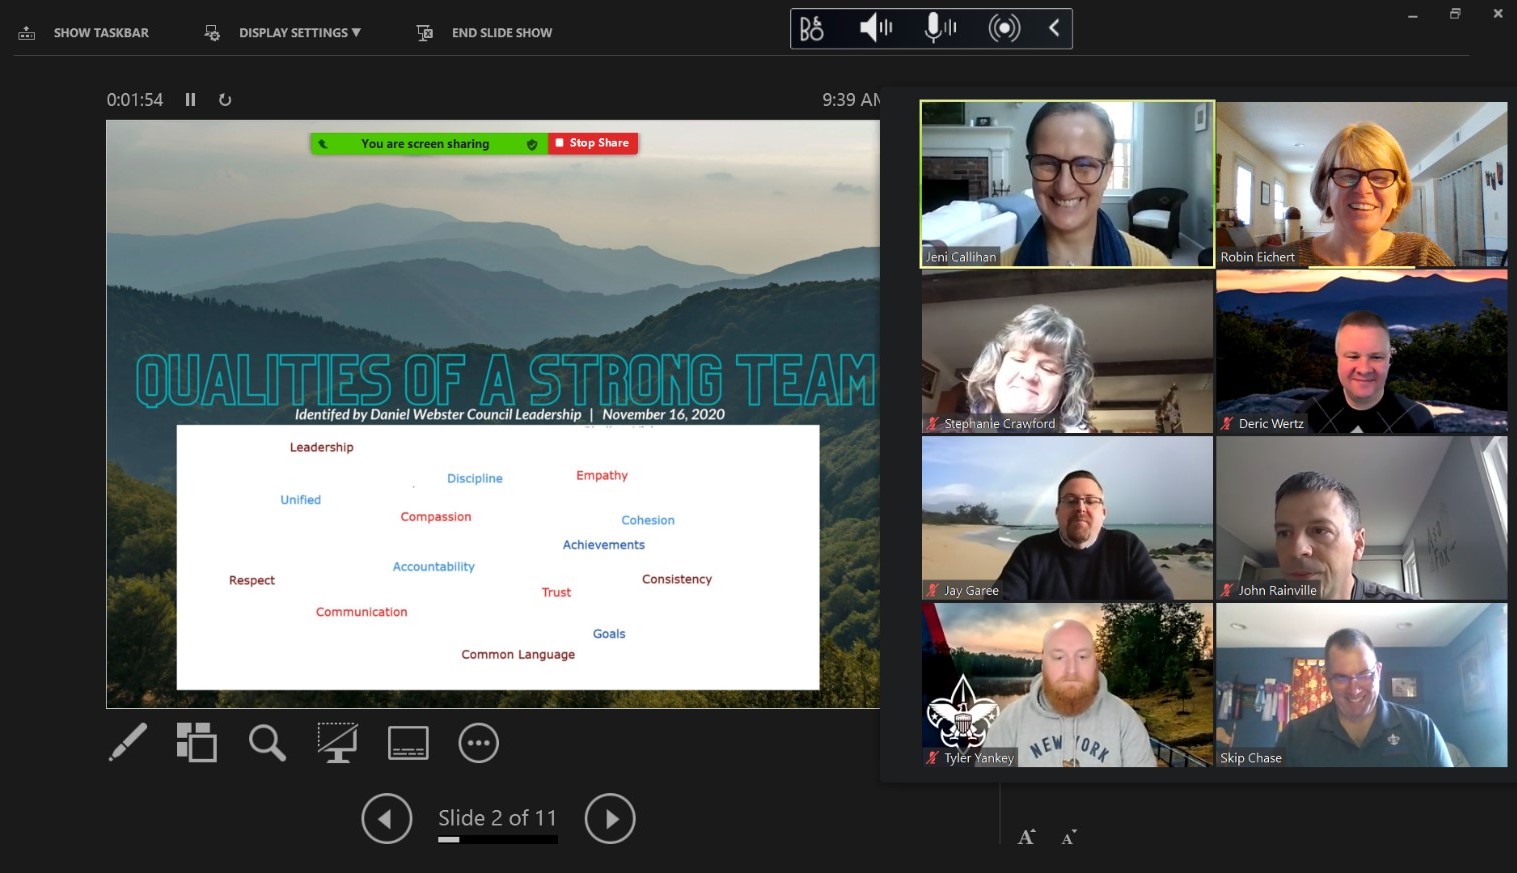Screen dimensions: 1517x873
Task: Toggle the speaker volume icon
Action: [876, 28]
